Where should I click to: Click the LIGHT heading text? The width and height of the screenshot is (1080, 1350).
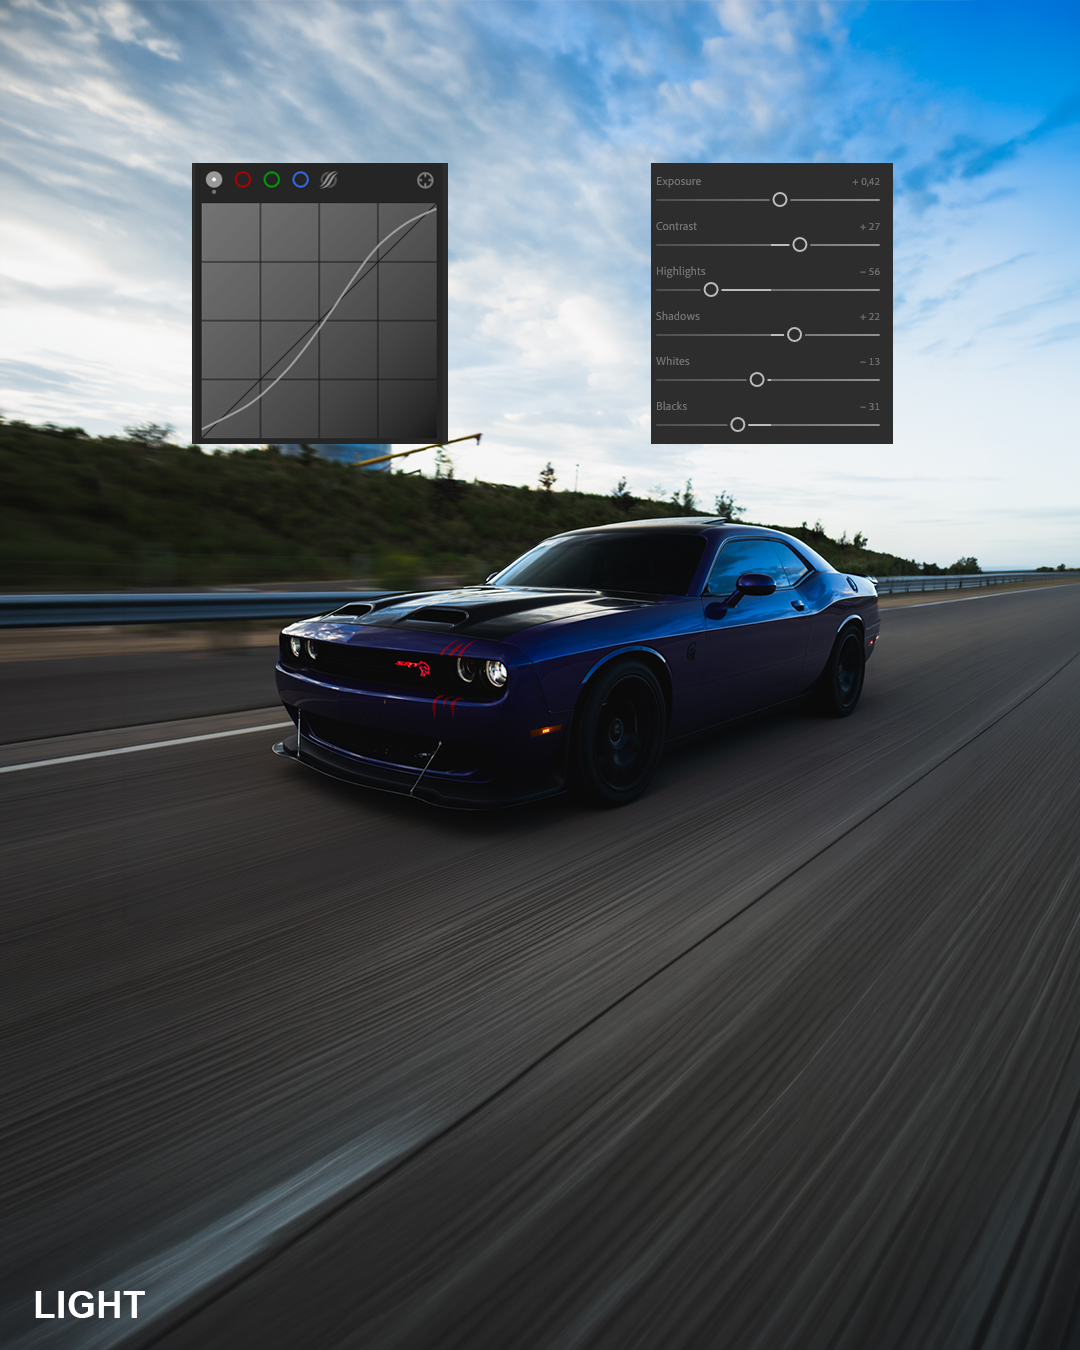90,1305
